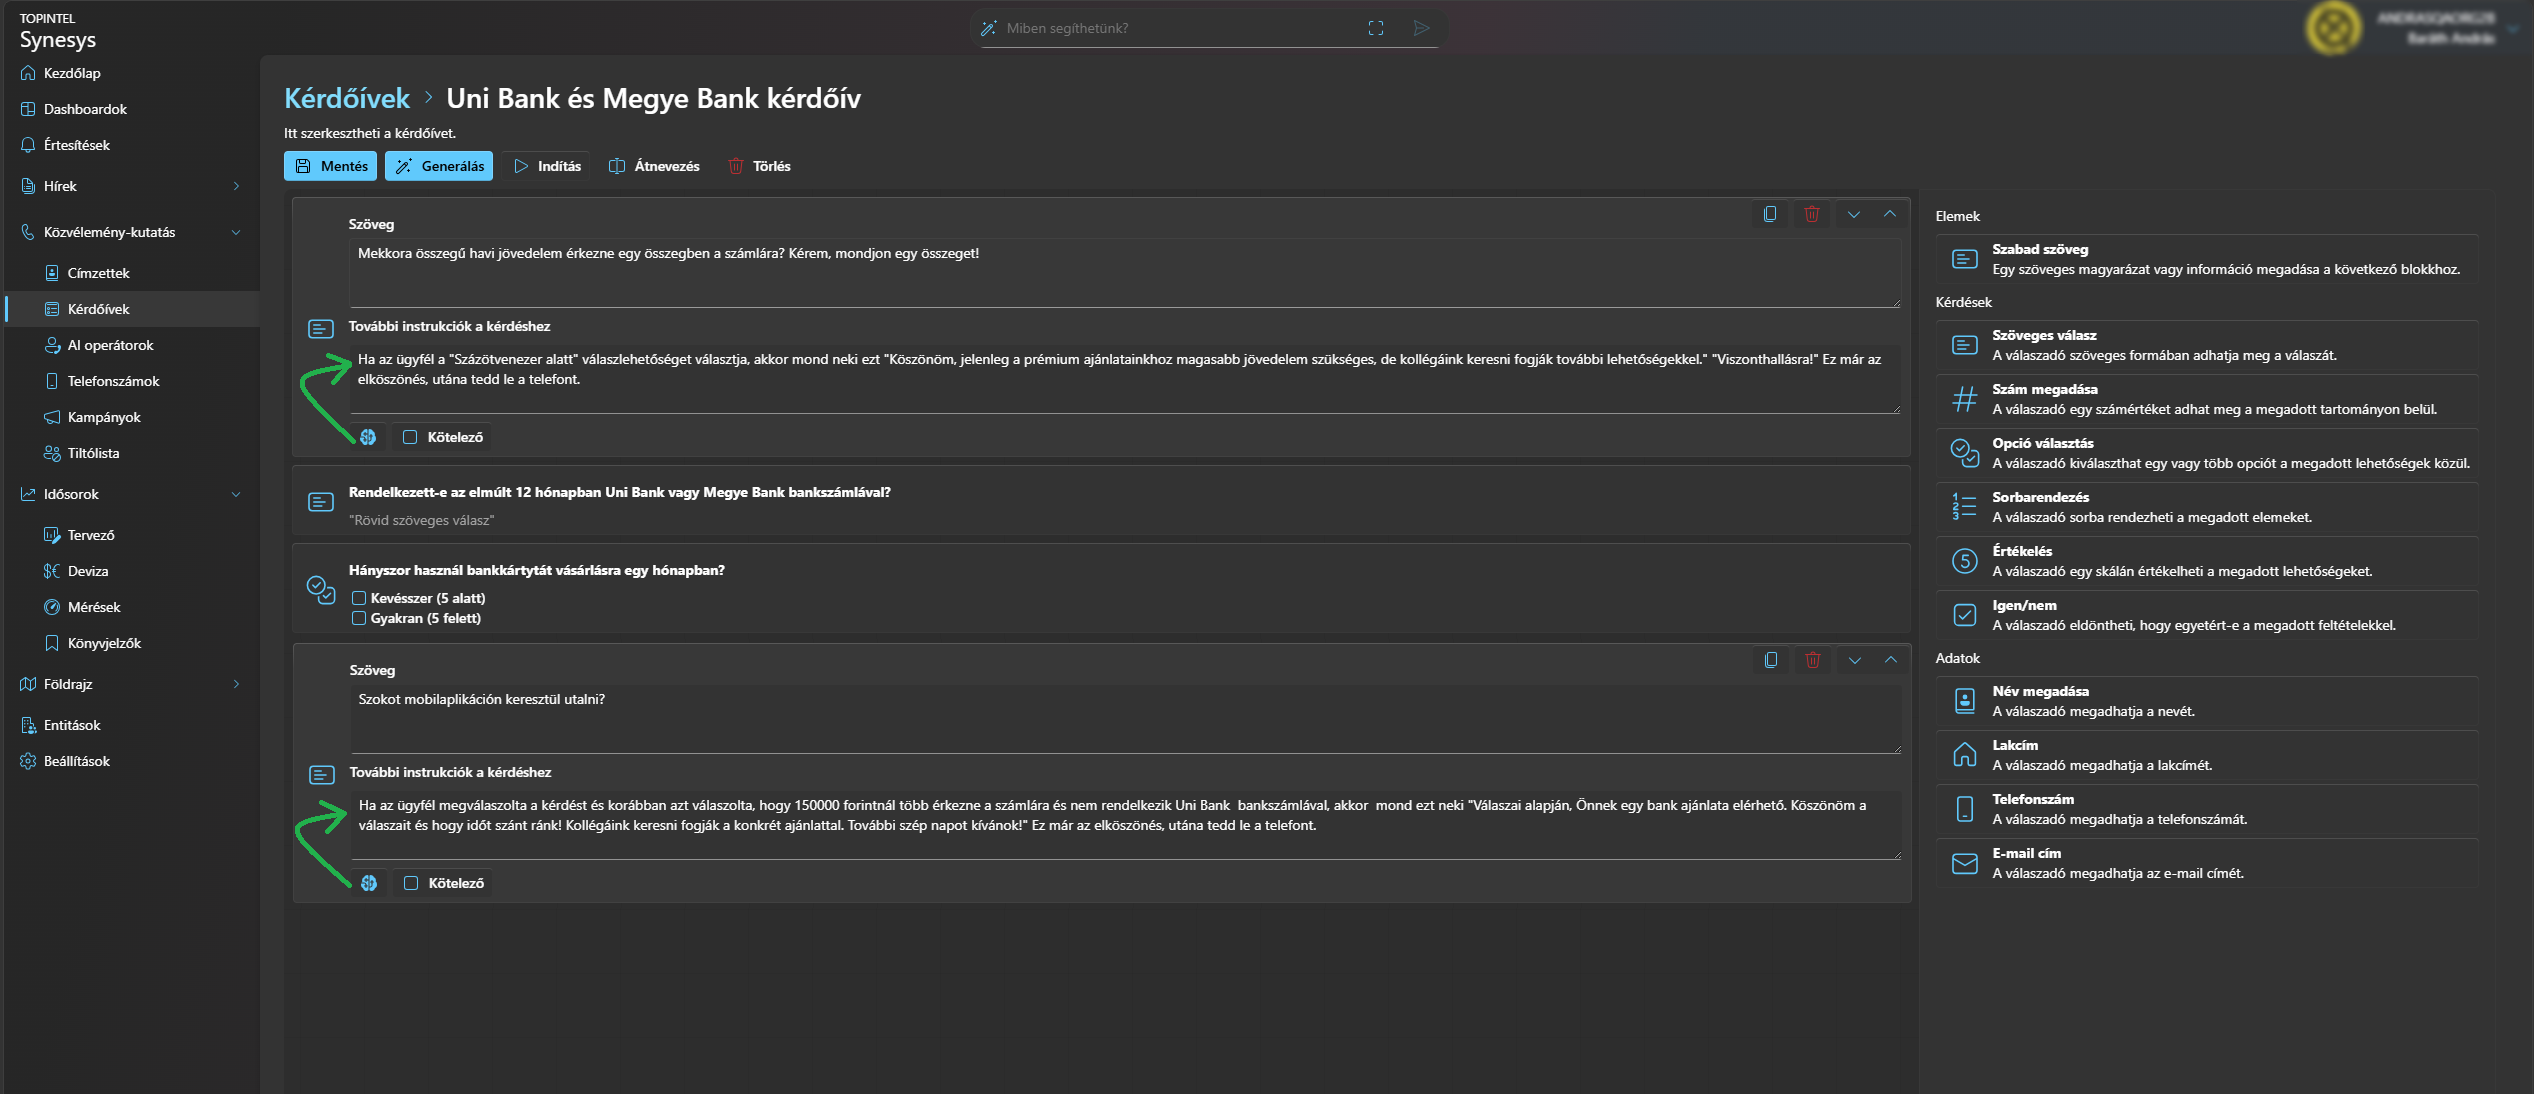Move the mobile app question block up
The width and height of the screenshot is (2534, 1094).
[1891, 660]
